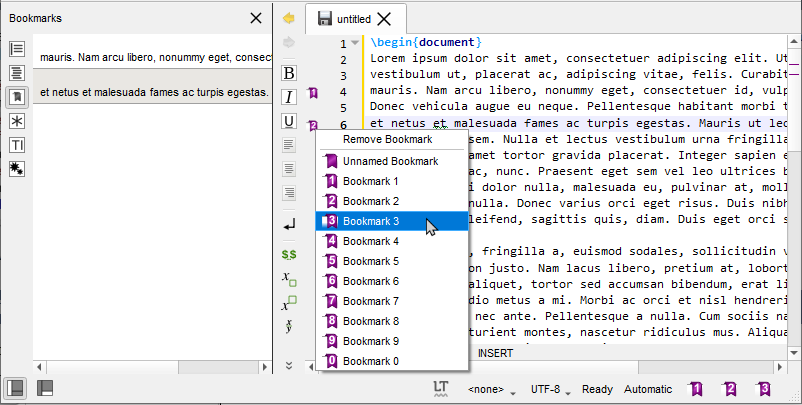The height and width of the screenshot is (405, 802).
Task: Expand more toolbar items with double chevron
Action: pos(289,365)
